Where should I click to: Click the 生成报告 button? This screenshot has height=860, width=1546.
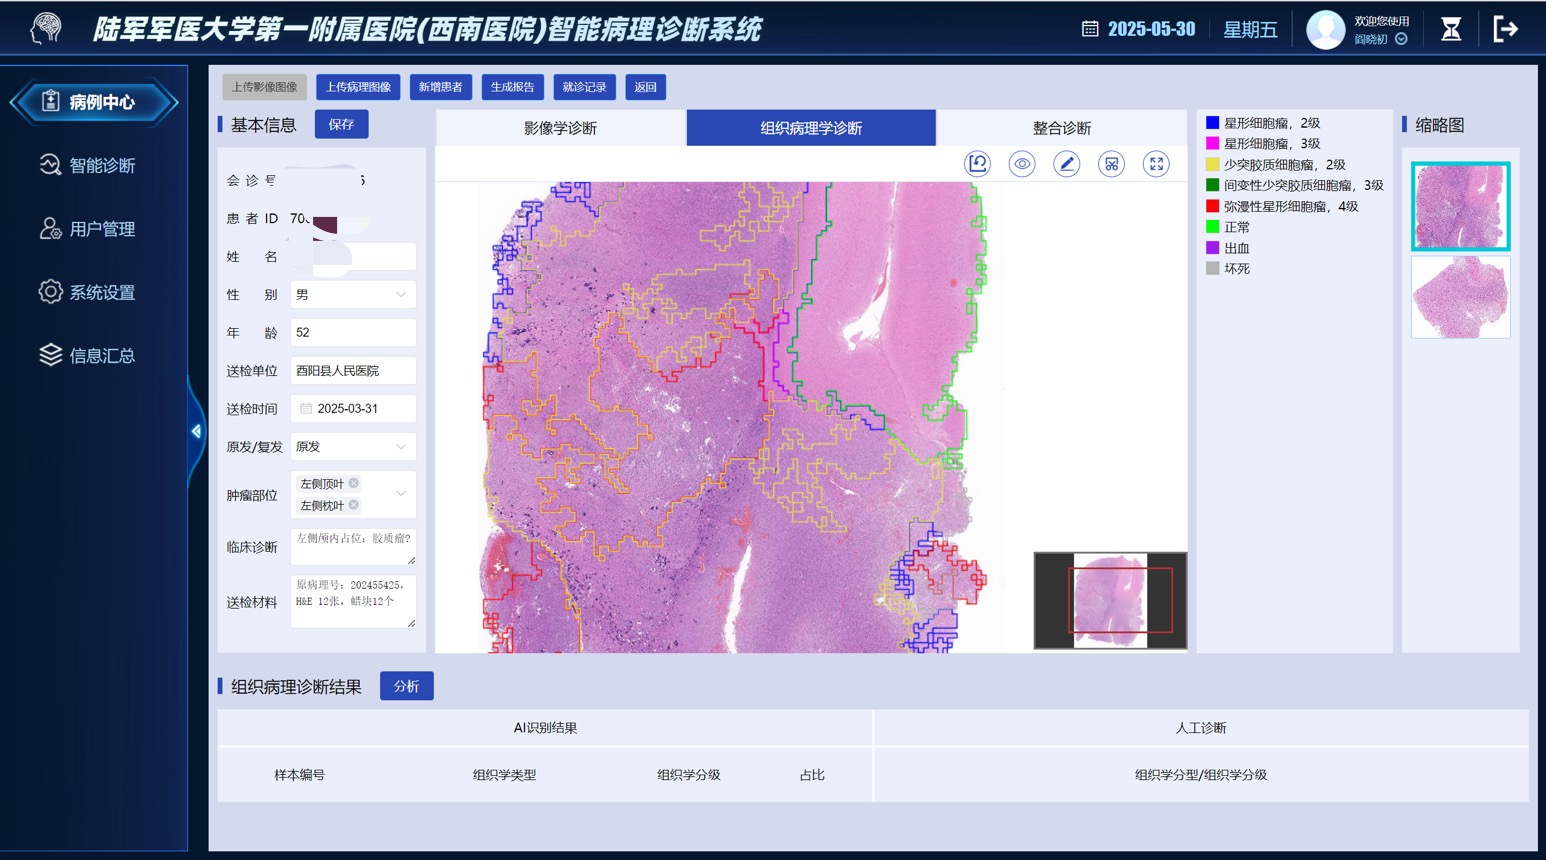pos(512,87)
